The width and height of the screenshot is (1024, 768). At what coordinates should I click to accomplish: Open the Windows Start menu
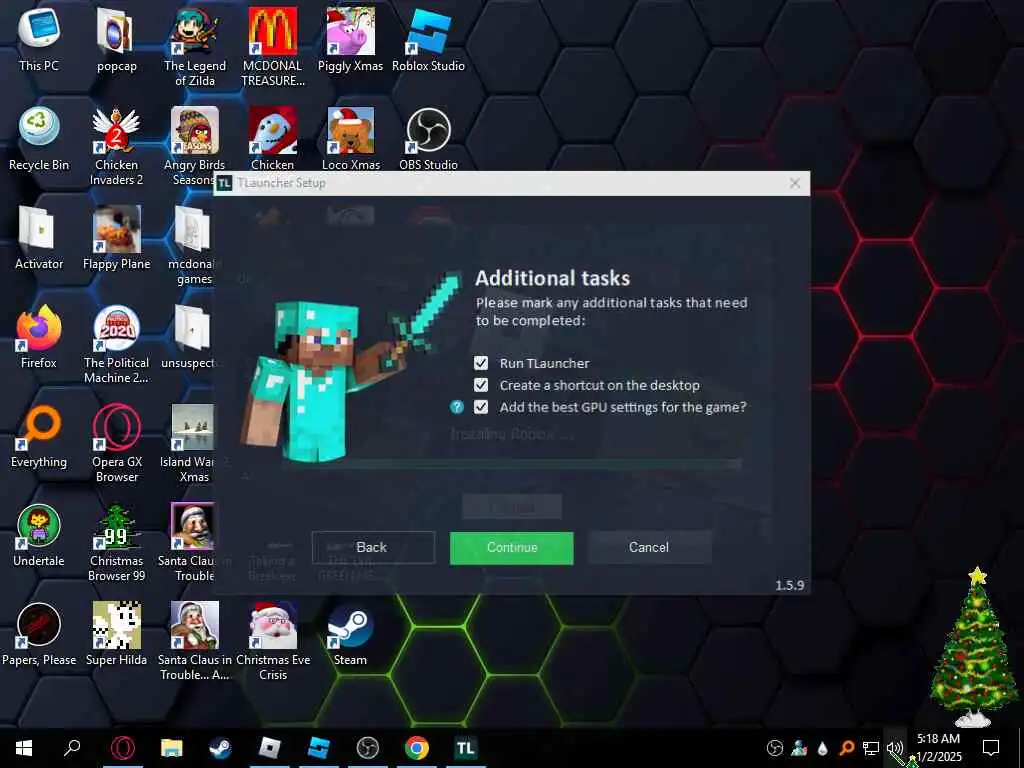point(24,748)
